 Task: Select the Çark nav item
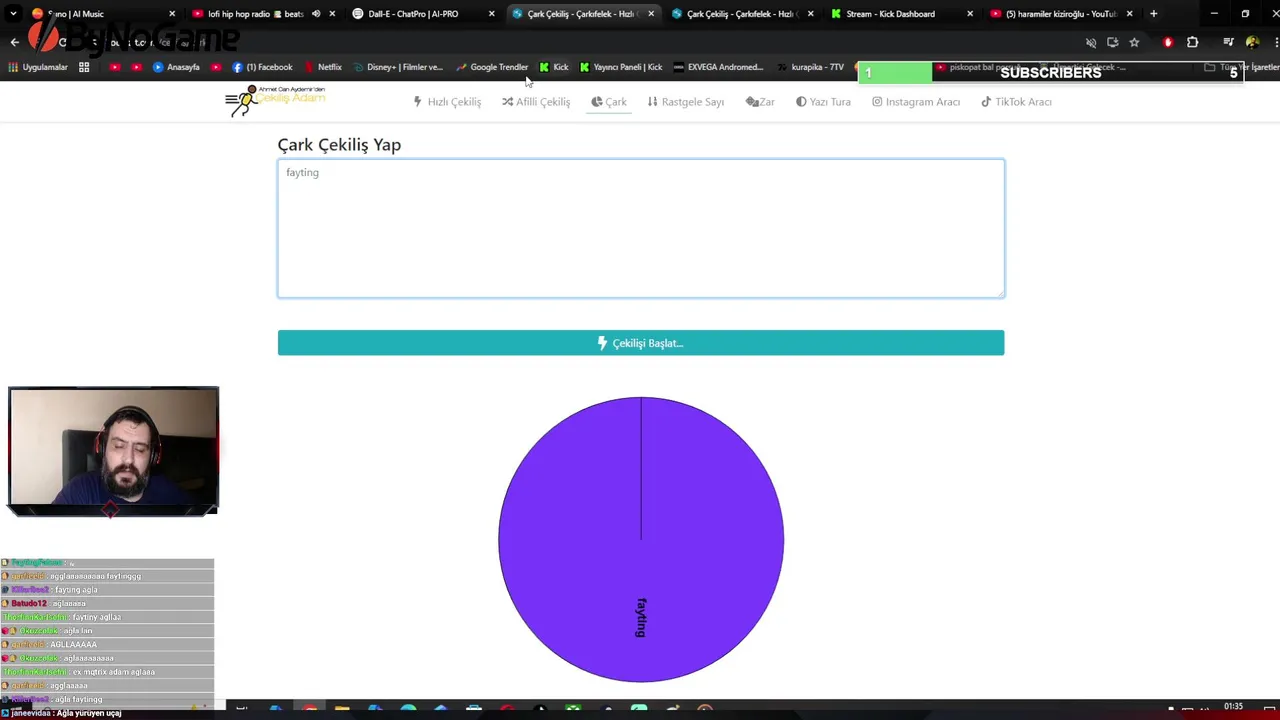pos(609,102)
